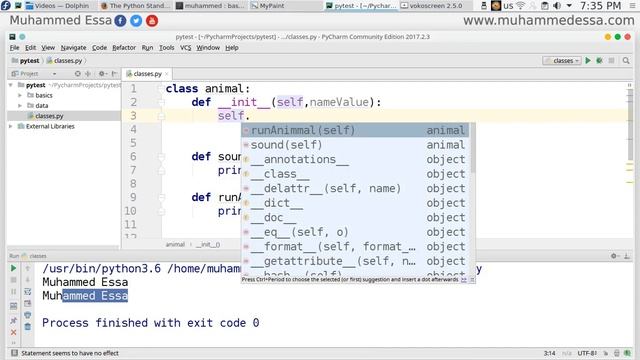Screen dimensions: 640x360
Task: Click the editor vertical scrollbar
Action: (630, 124)
